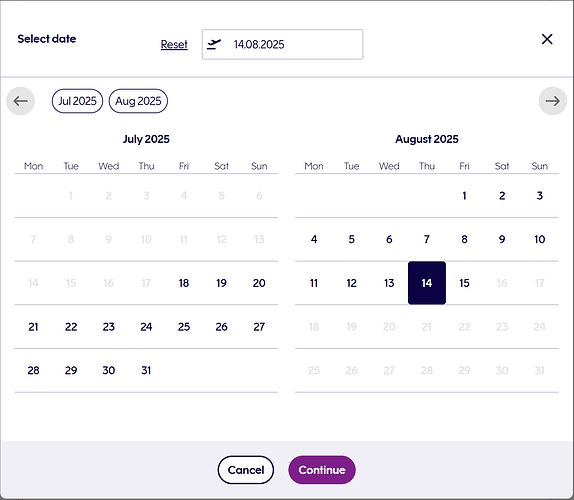574x500 pixels.
Task: Click the Reset link
Action: tap(174, 44)
